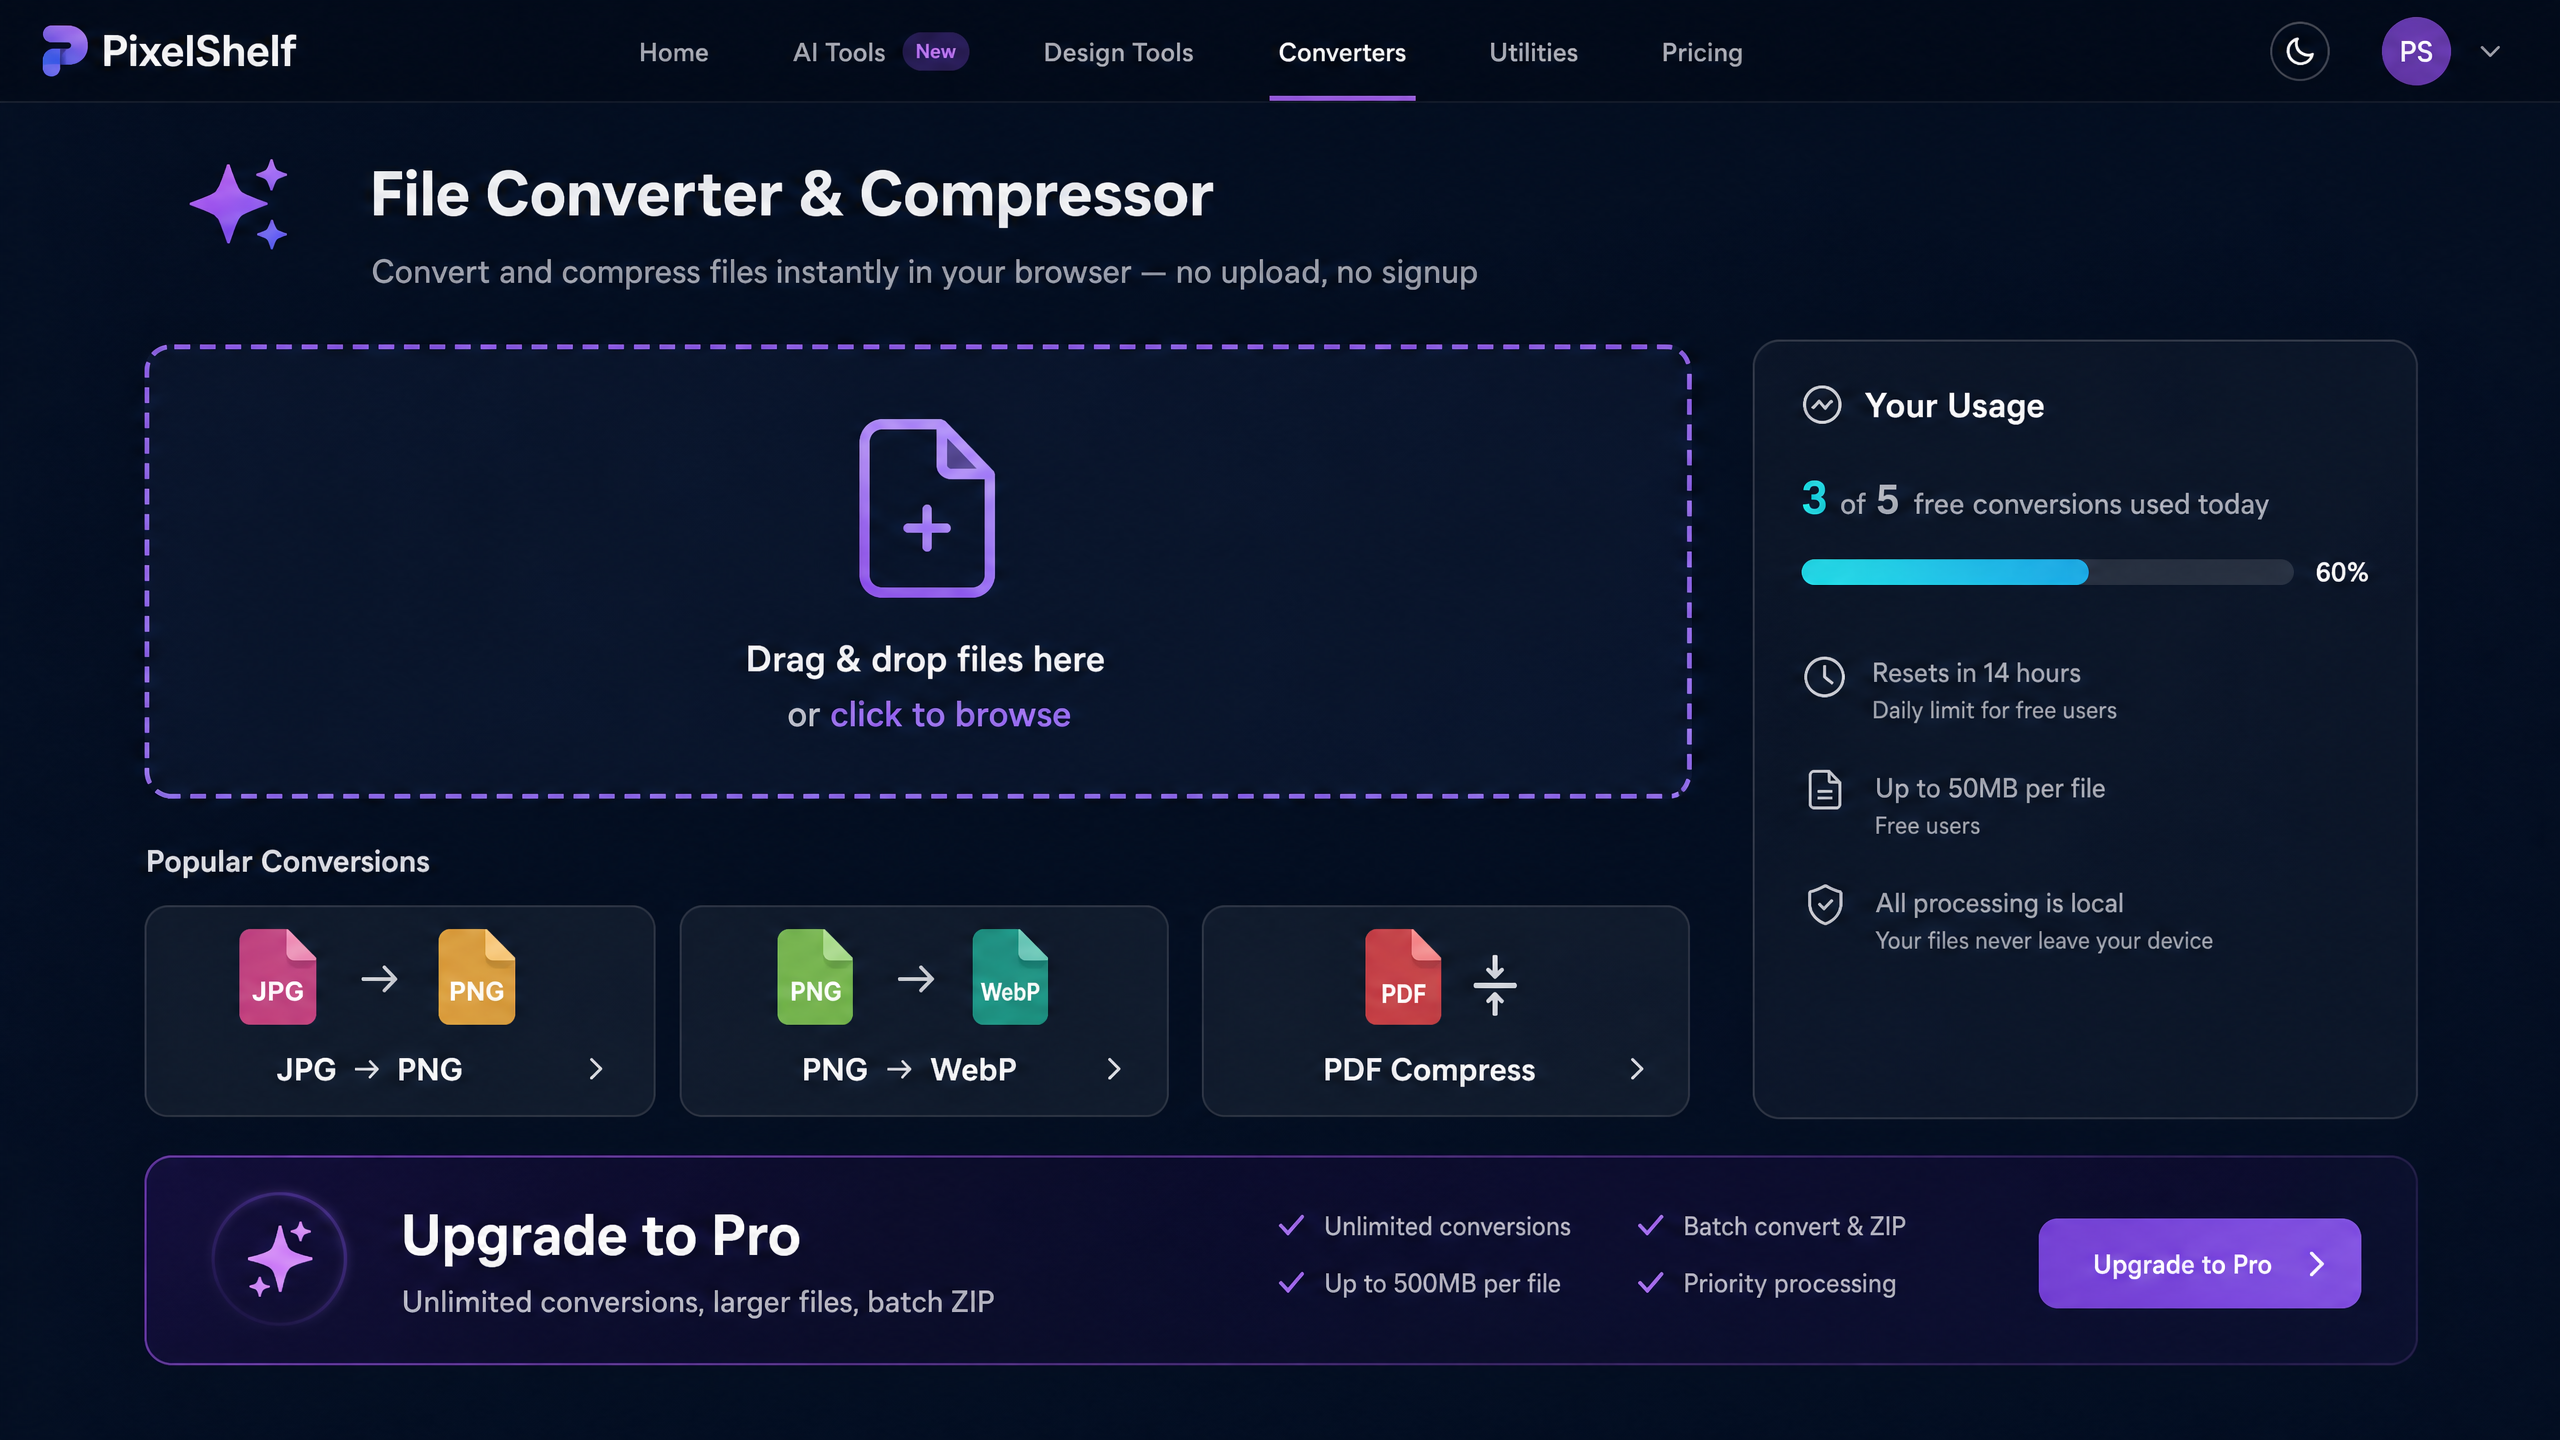Click the Upgrade to Pro sparkle badge

point(280,1259)
